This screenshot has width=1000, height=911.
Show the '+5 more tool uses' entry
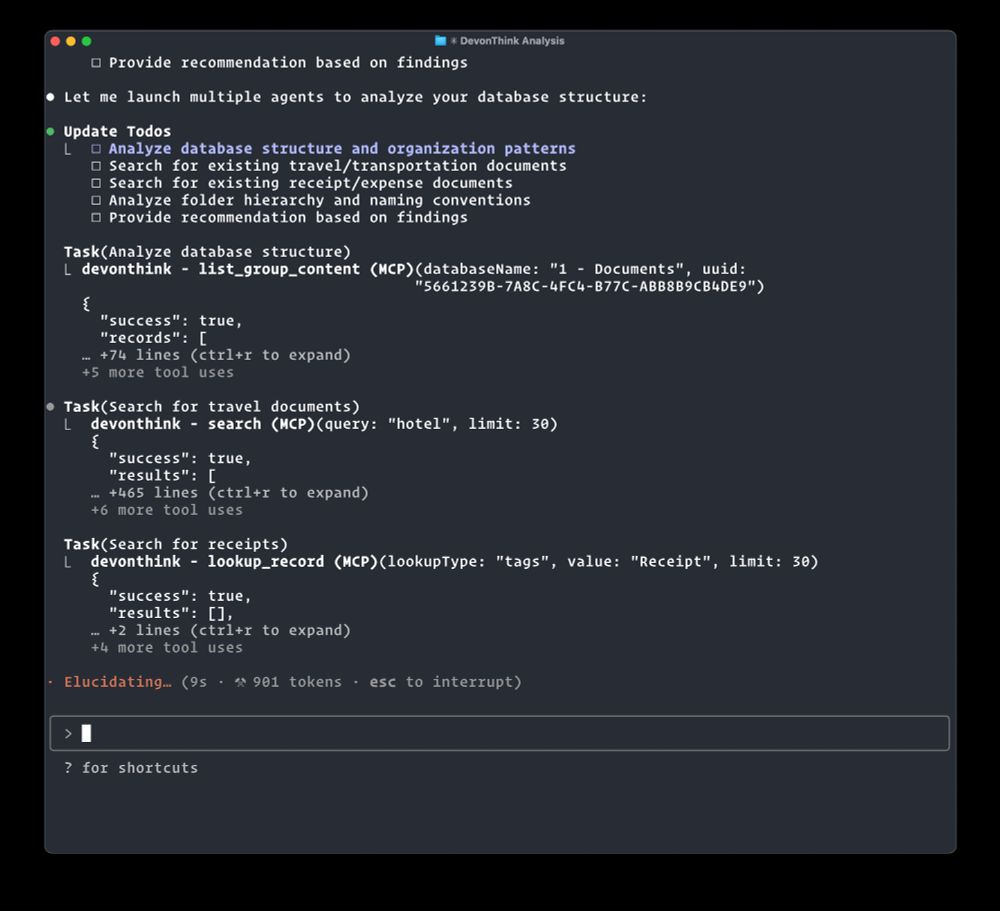click(x=158, y=373)
